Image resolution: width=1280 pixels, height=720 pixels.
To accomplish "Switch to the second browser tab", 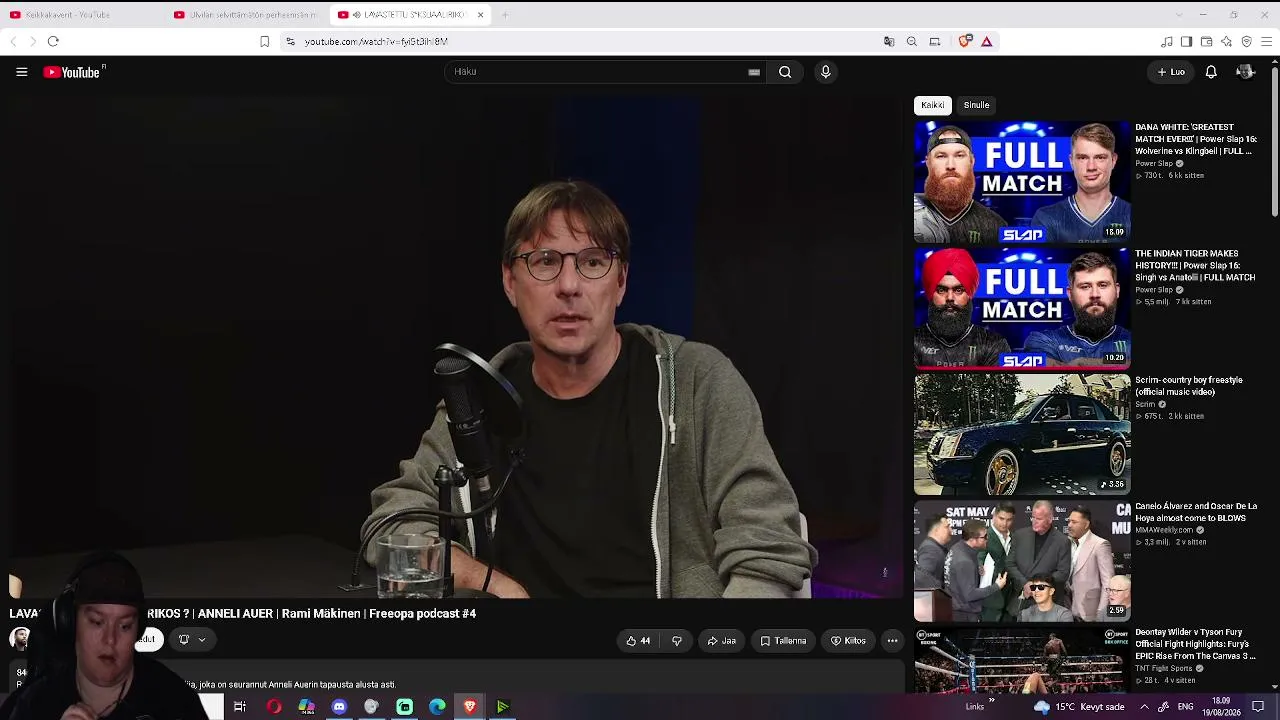I will pyautogui.click(x=245, y=15).
